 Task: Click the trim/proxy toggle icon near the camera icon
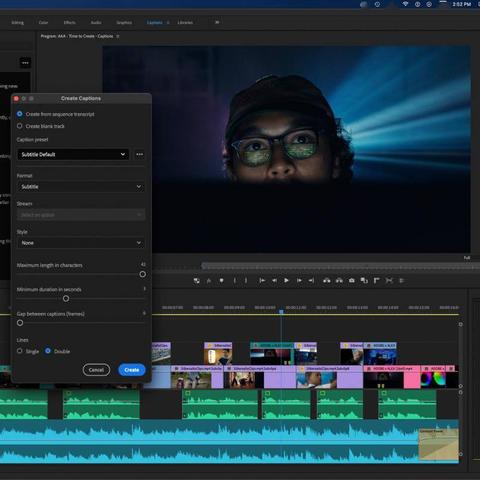tap(376, 280)
